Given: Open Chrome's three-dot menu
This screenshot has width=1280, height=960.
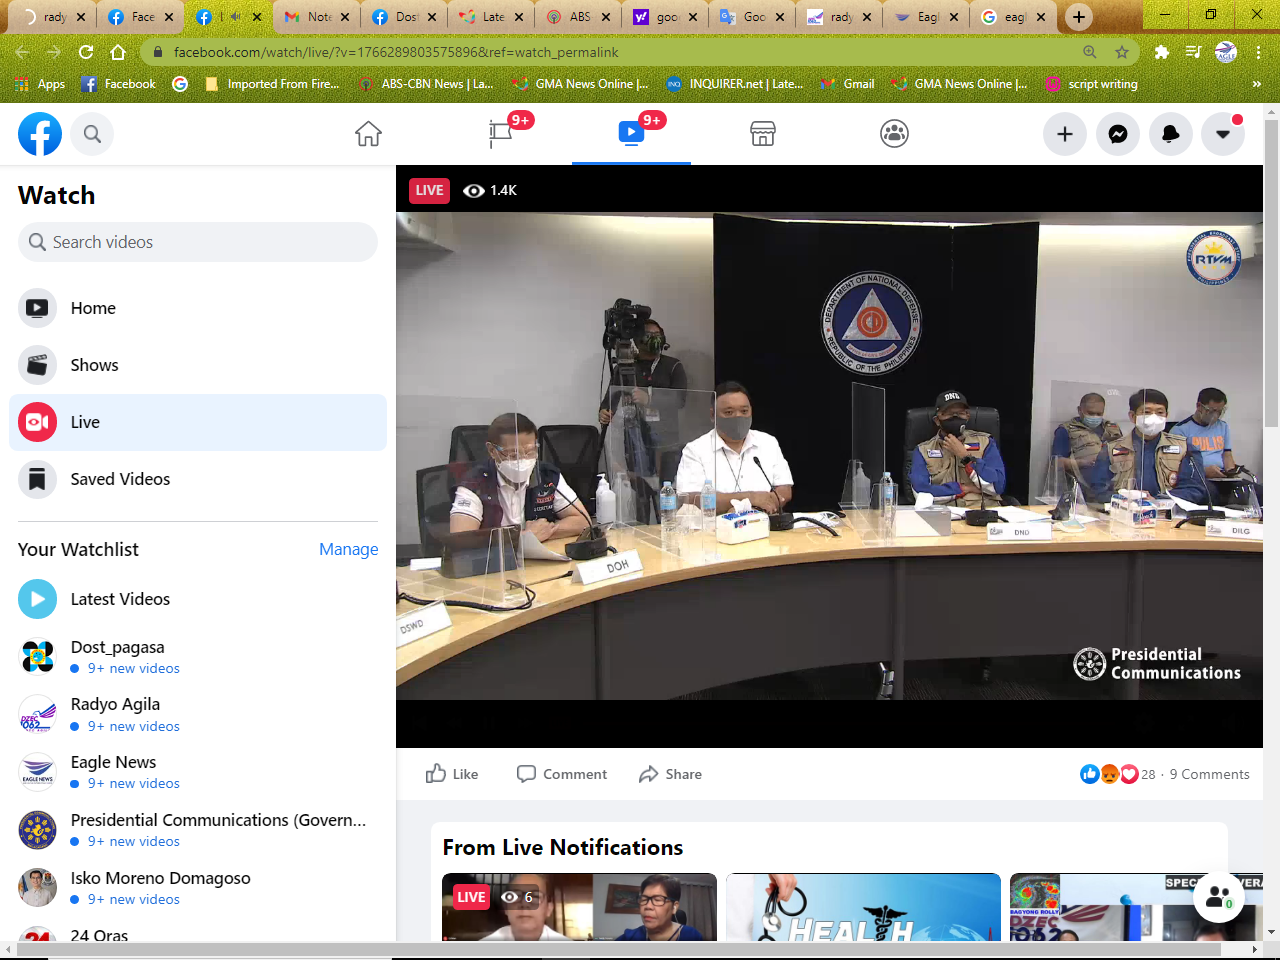Looking at the screenshot, I should (1259, 52).
